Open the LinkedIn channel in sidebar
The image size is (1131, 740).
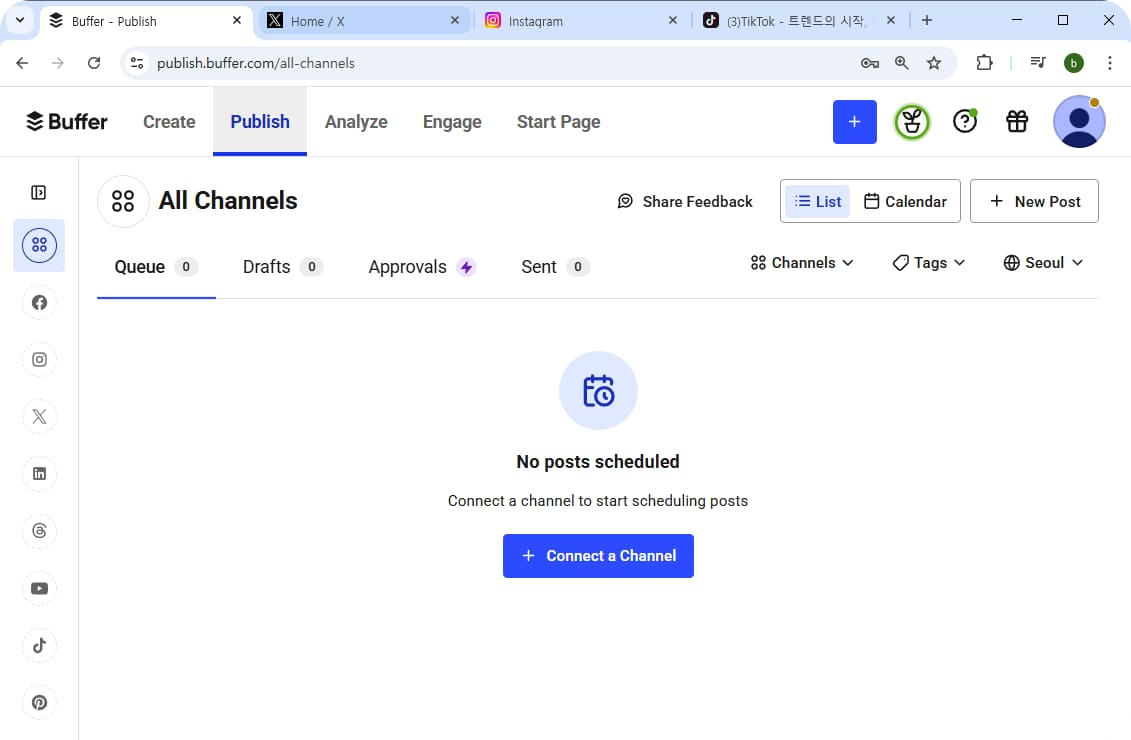39,474
